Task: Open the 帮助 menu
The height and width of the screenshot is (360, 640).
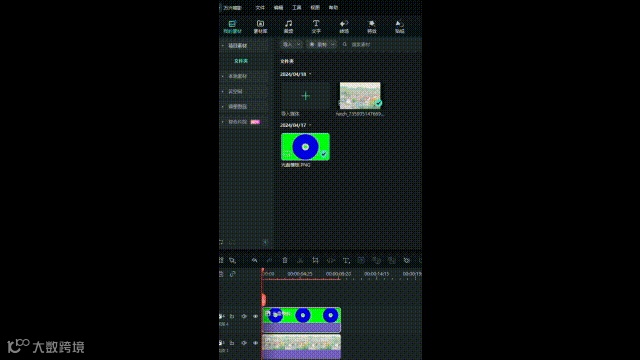Action: pyautogui.click(x=333, y=8)
